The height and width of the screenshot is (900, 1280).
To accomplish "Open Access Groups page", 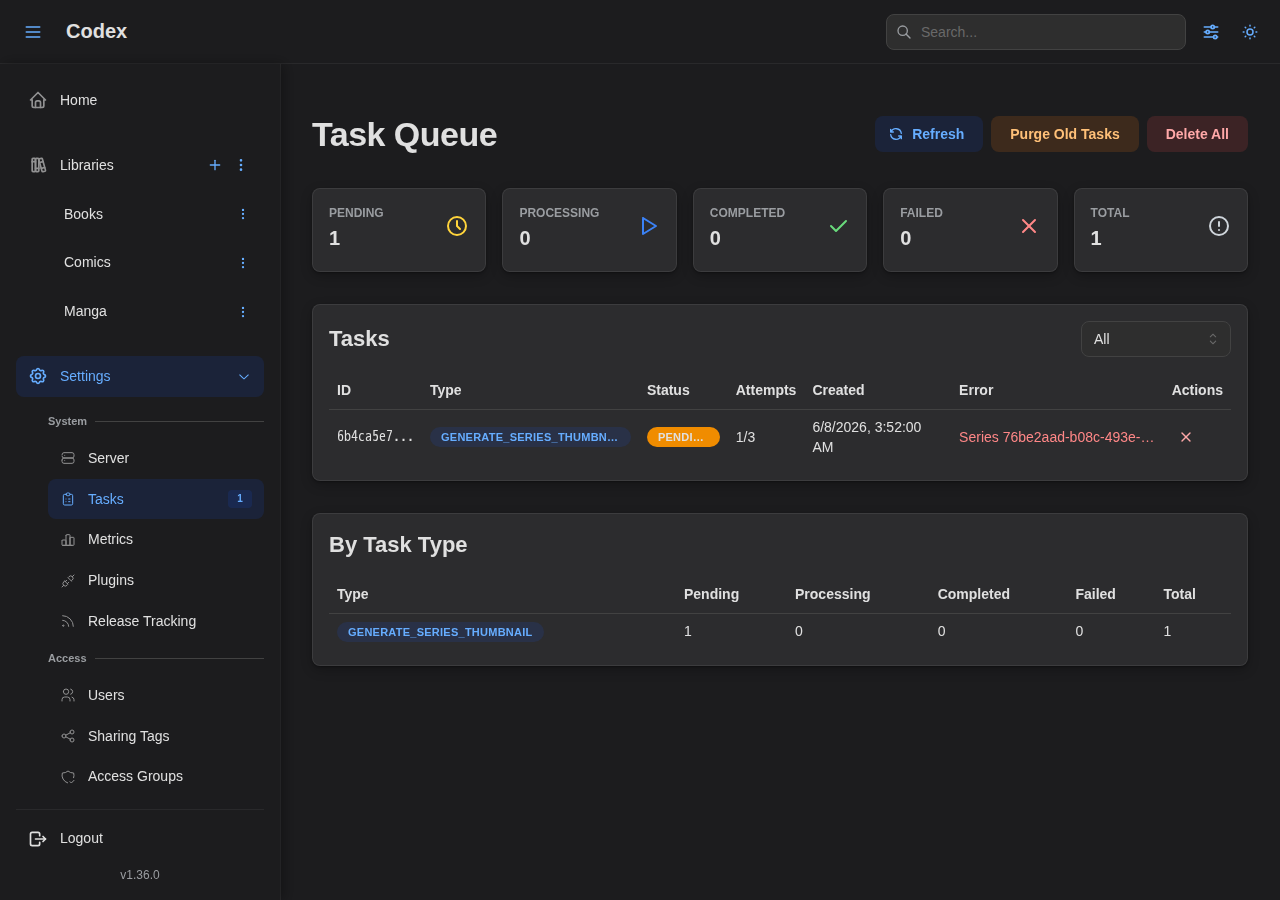I will (x=156, y=776).
